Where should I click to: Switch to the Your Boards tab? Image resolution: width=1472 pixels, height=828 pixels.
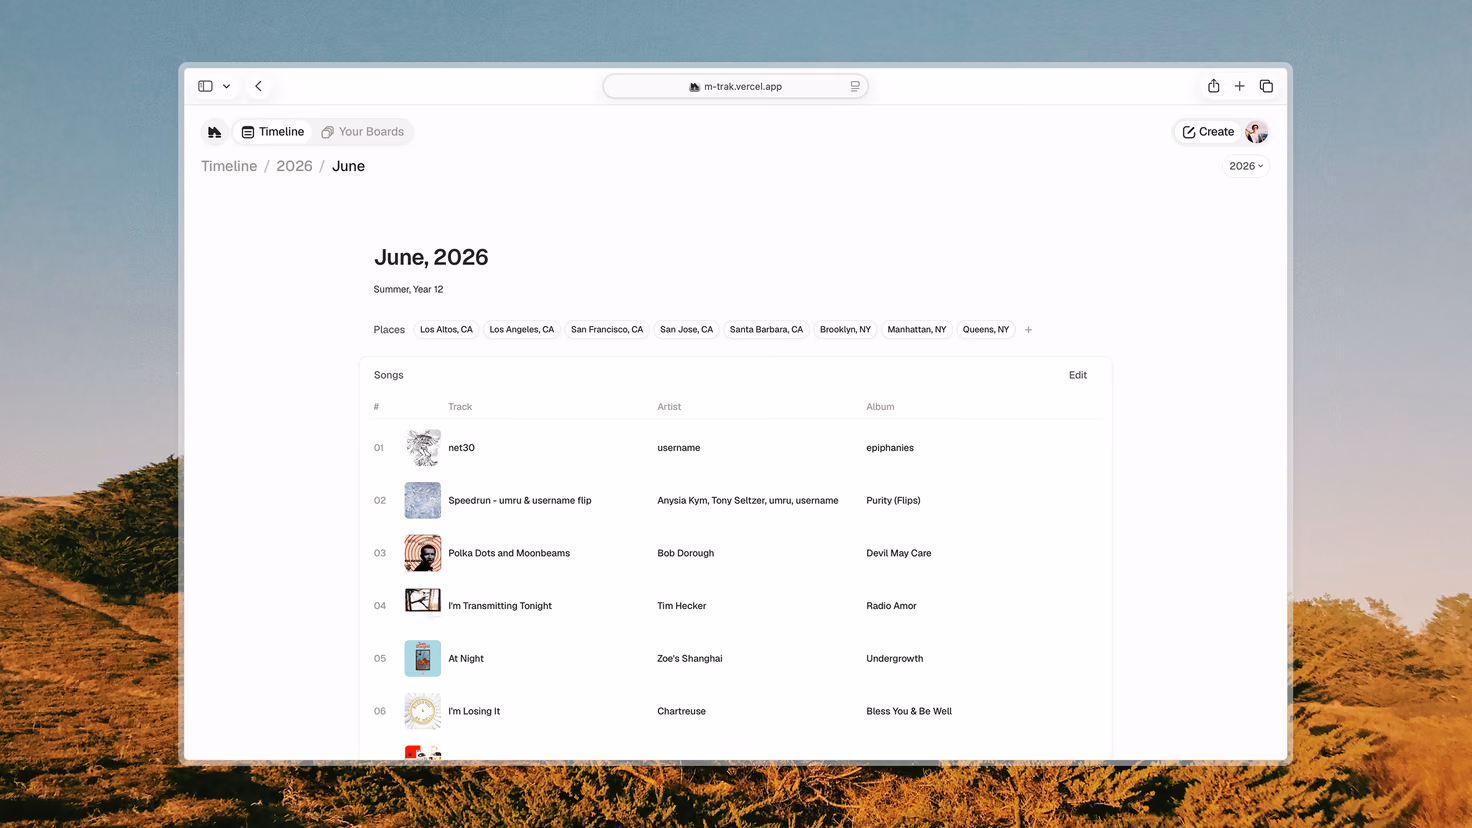coord(362,132)
